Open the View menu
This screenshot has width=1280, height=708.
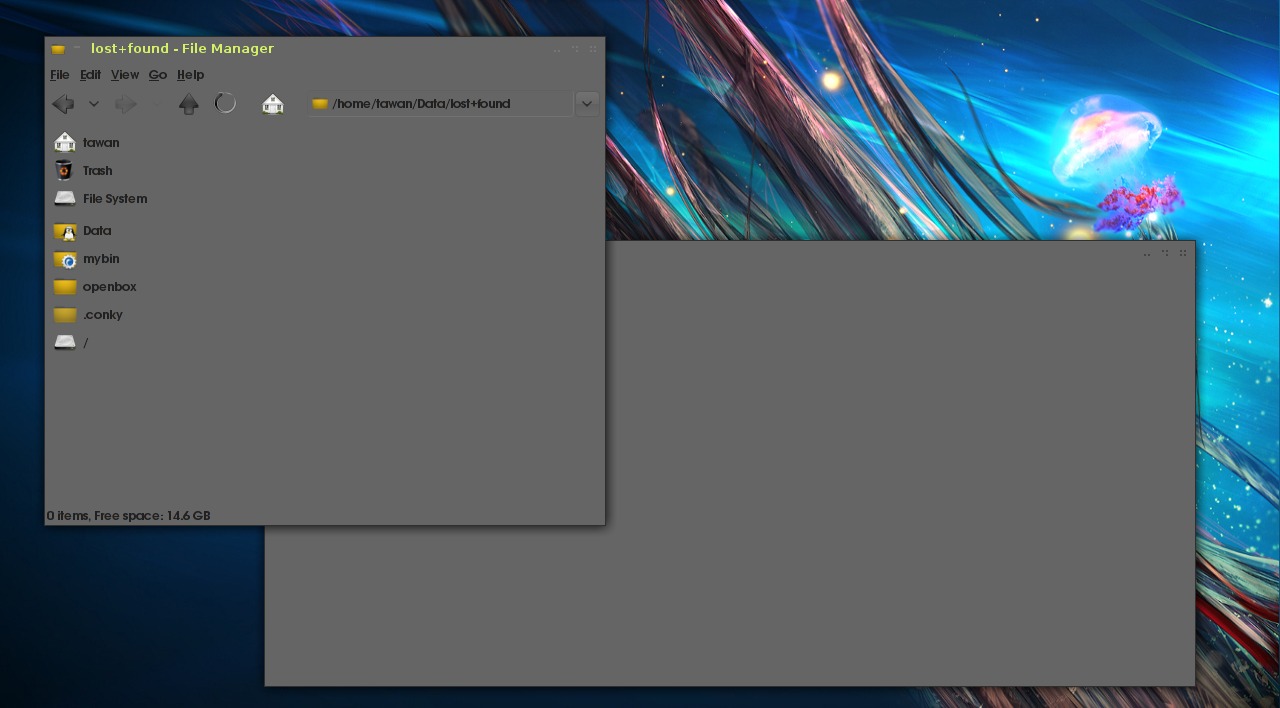tap(125, 75)
